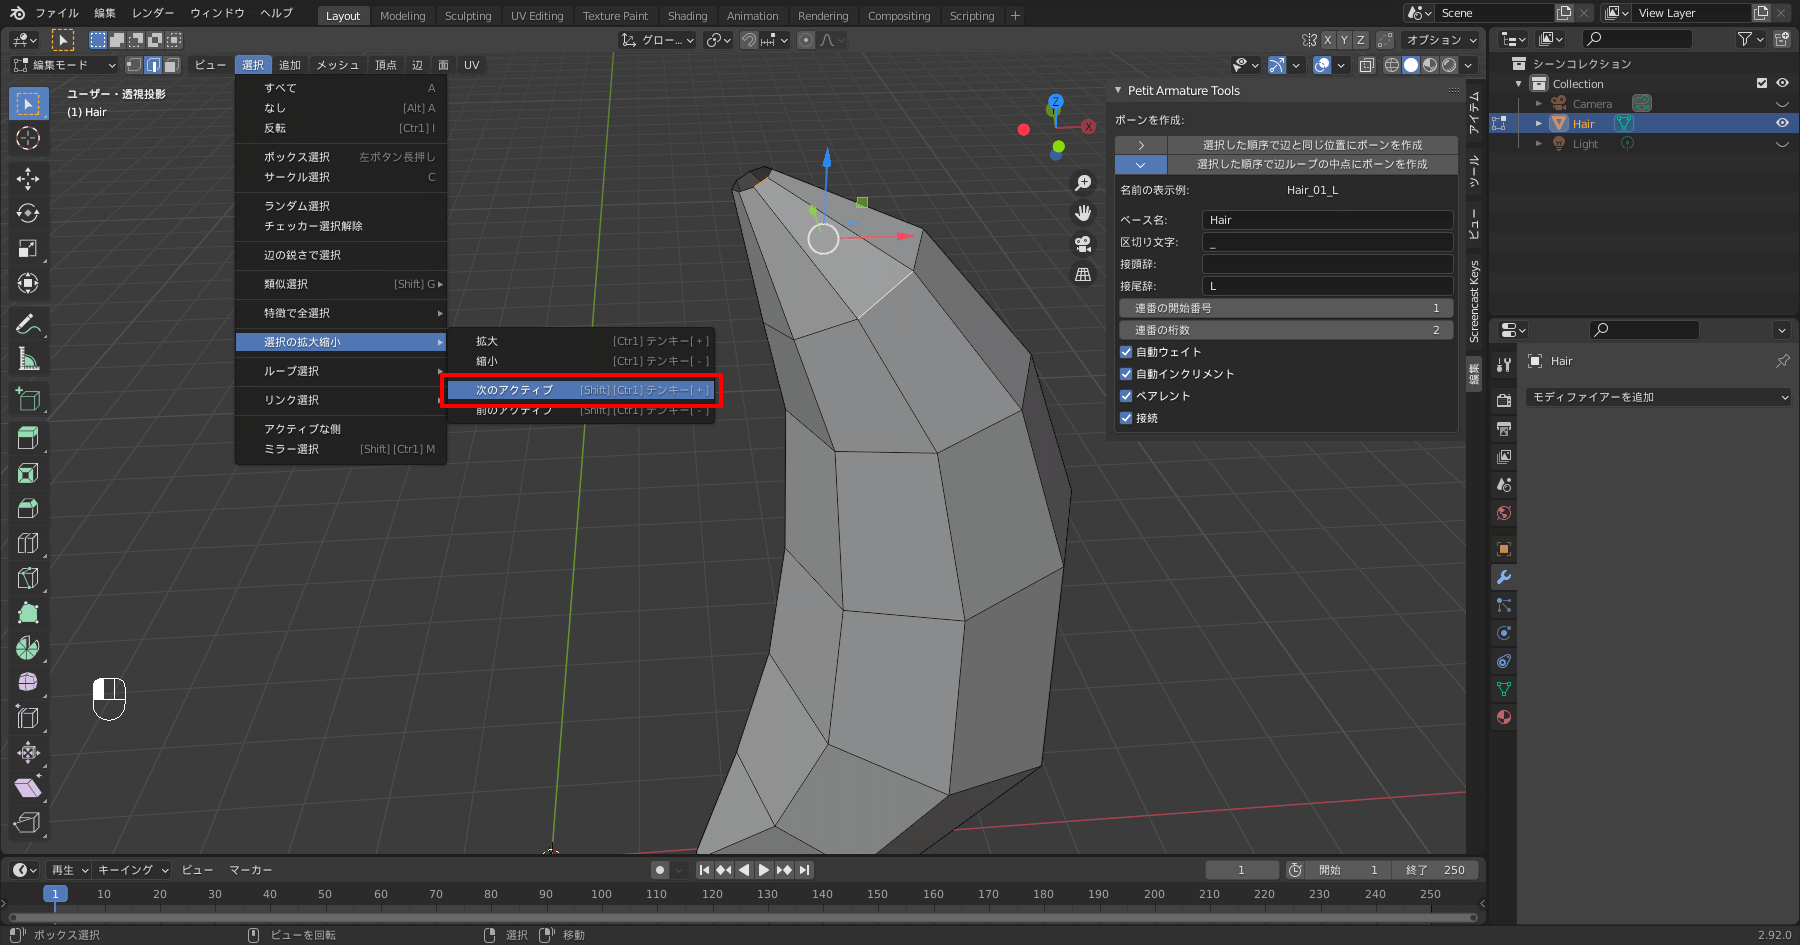Image resolution: width=1800 pixels, height=945 pixels.
Task: Select the Annotate pencil tool
Action: (28, 324)
